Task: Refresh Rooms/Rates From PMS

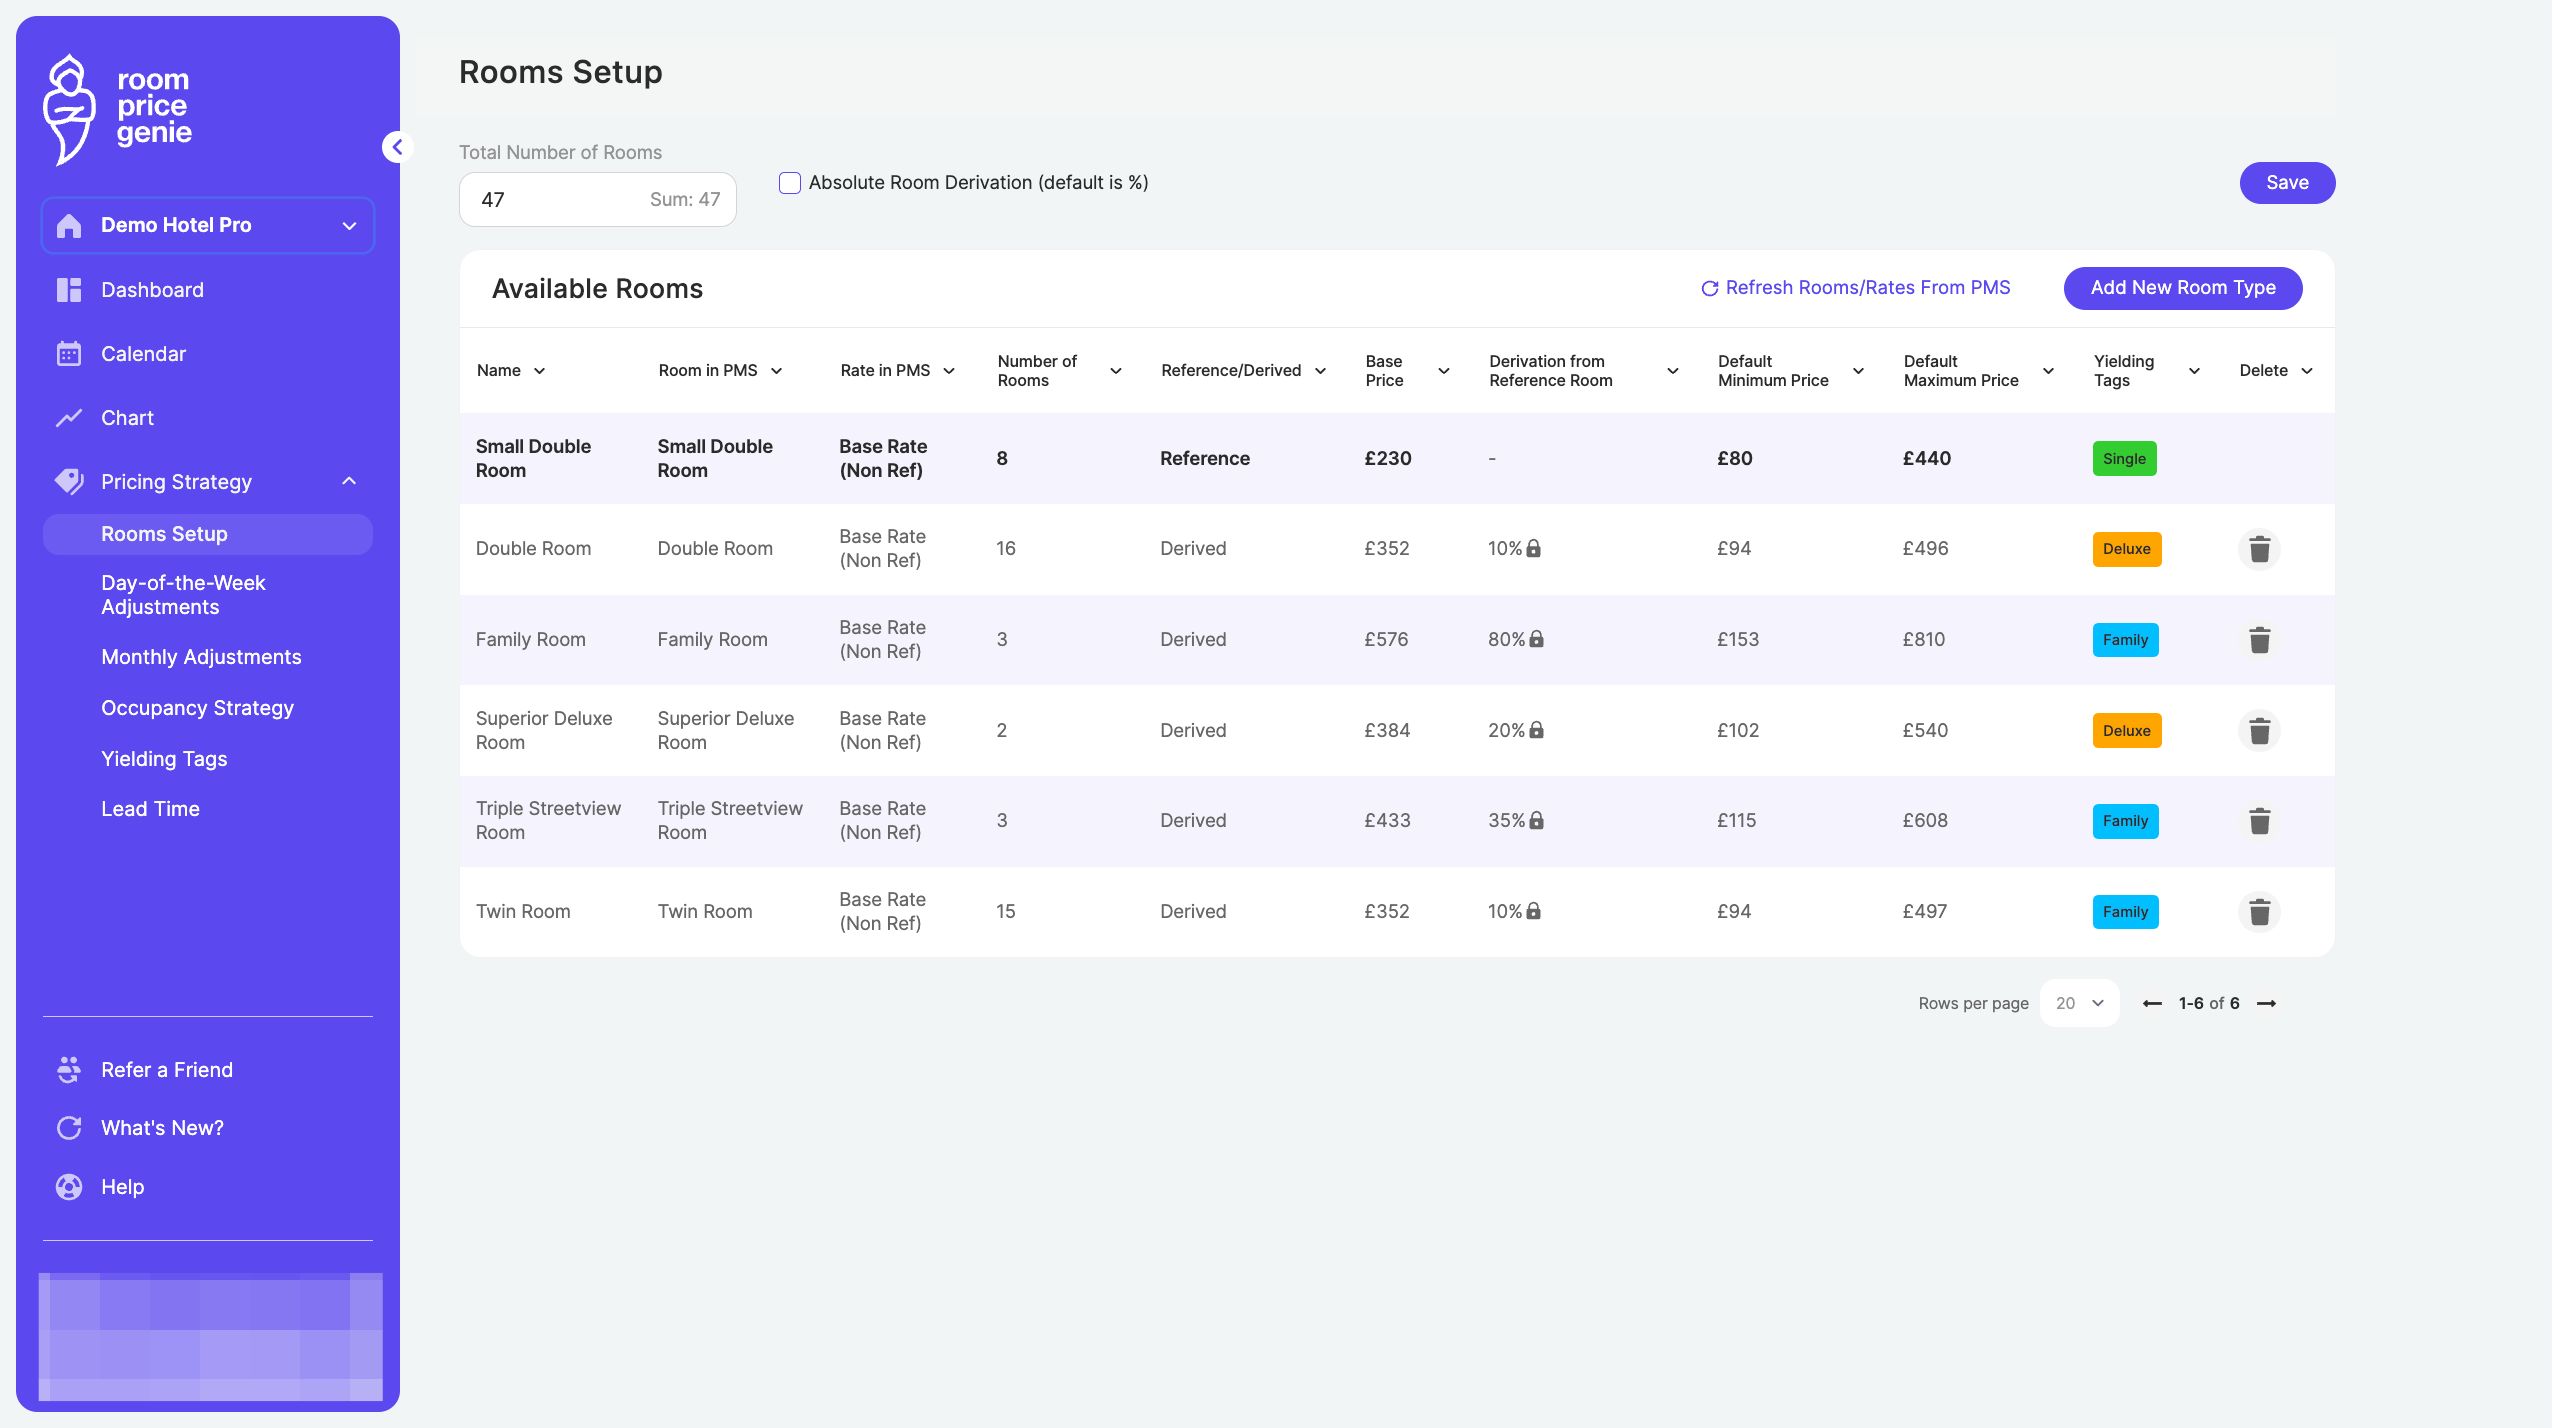Action: click(x=1856, y=288)
